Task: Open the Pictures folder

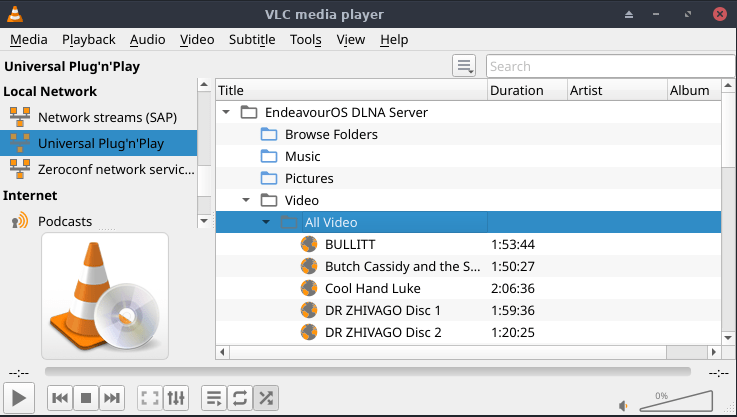Action: coord(468,178)
